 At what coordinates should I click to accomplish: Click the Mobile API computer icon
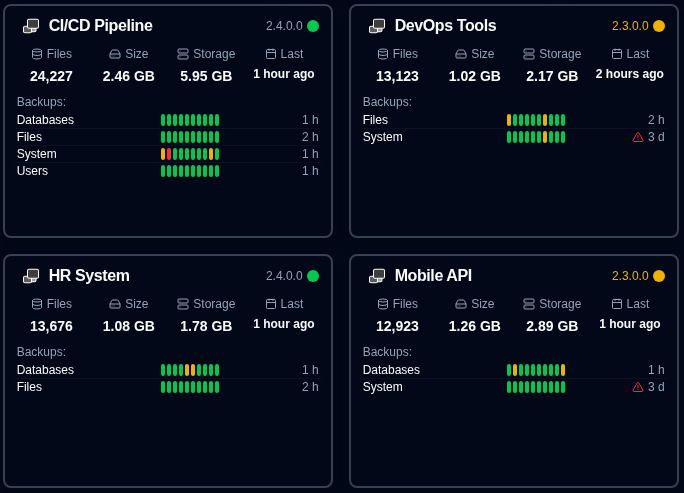coord(377,276)
